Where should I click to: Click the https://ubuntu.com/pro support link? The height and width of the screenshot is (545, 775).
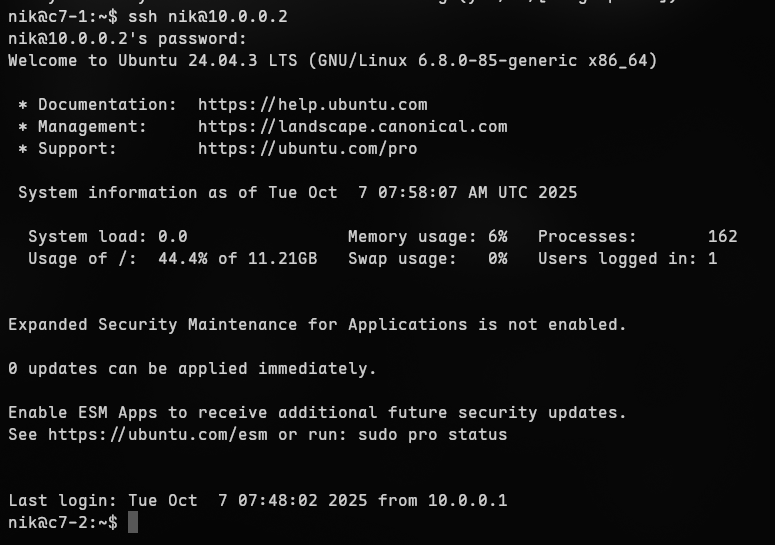point(307,149)
